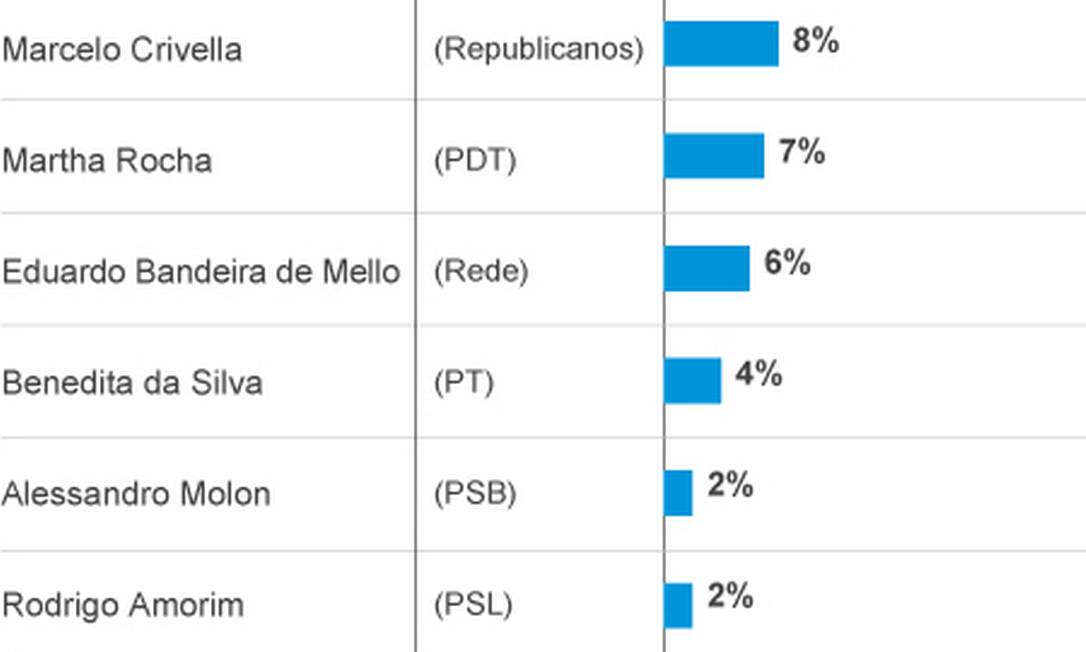Click Benedita da Silva's blue bar
Viewport: 1086px width, 652px height.
pyautogui.click(x=692, y=380)
